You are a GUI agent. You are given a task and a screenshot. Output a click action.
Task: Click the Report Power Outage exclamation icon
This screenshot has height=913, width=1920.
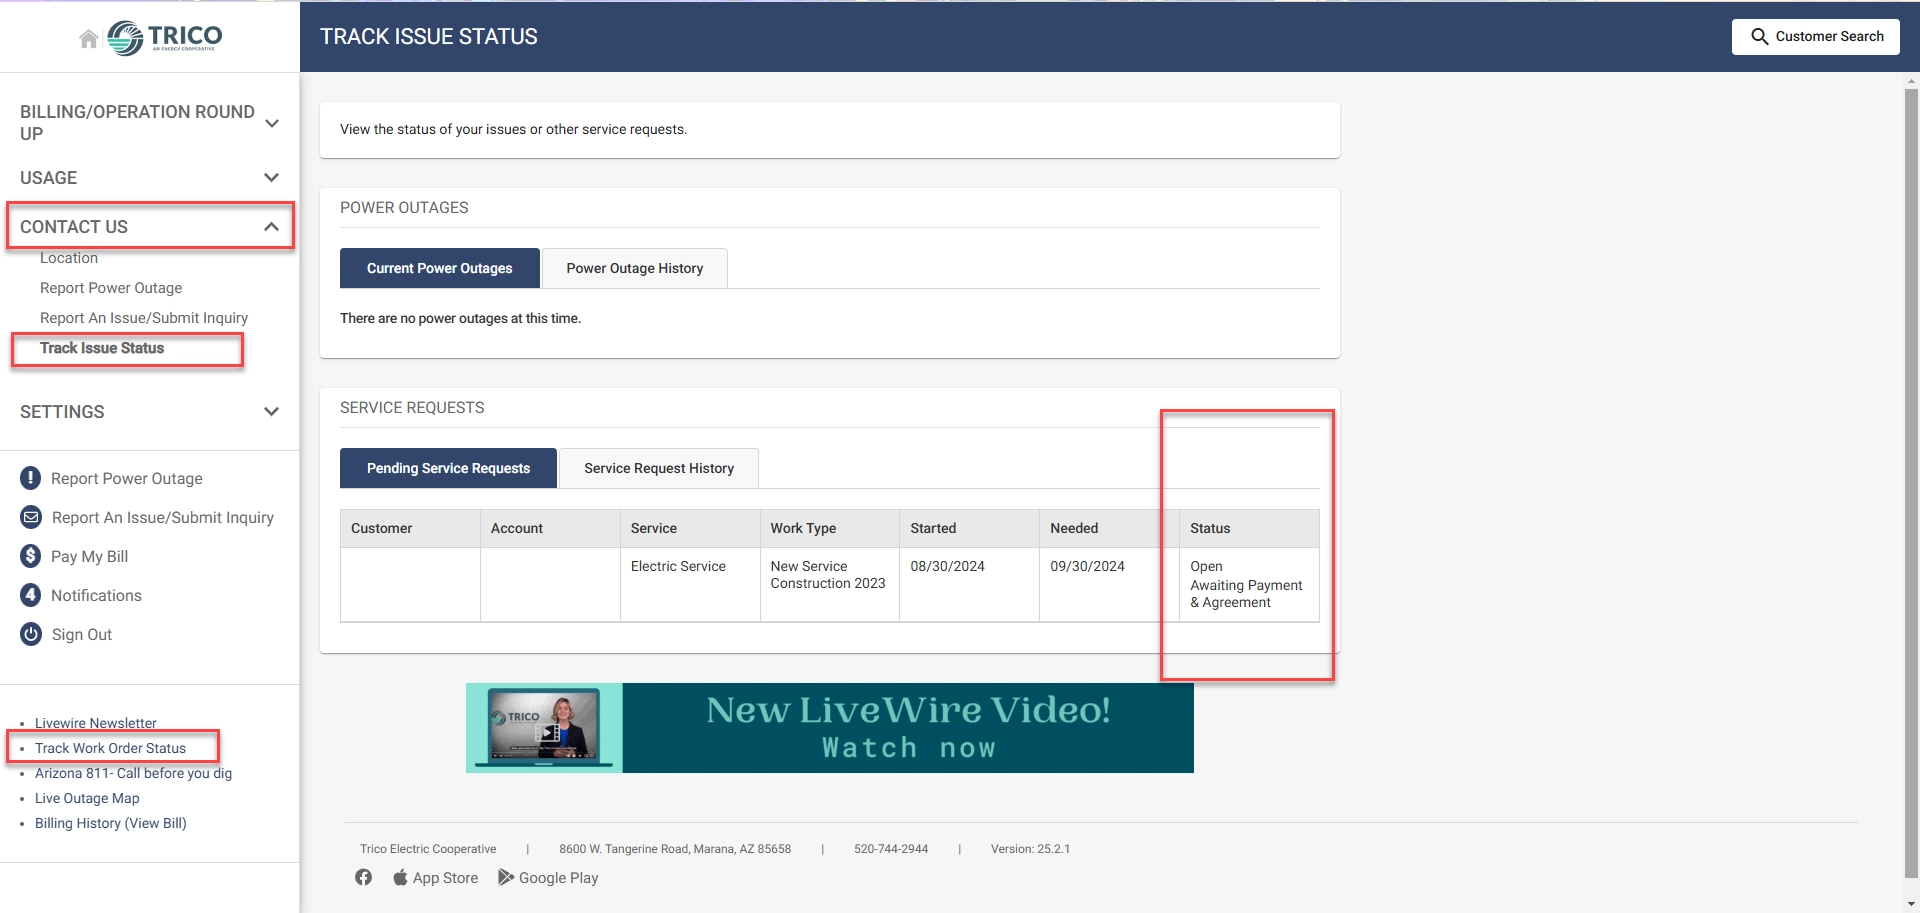31,478
